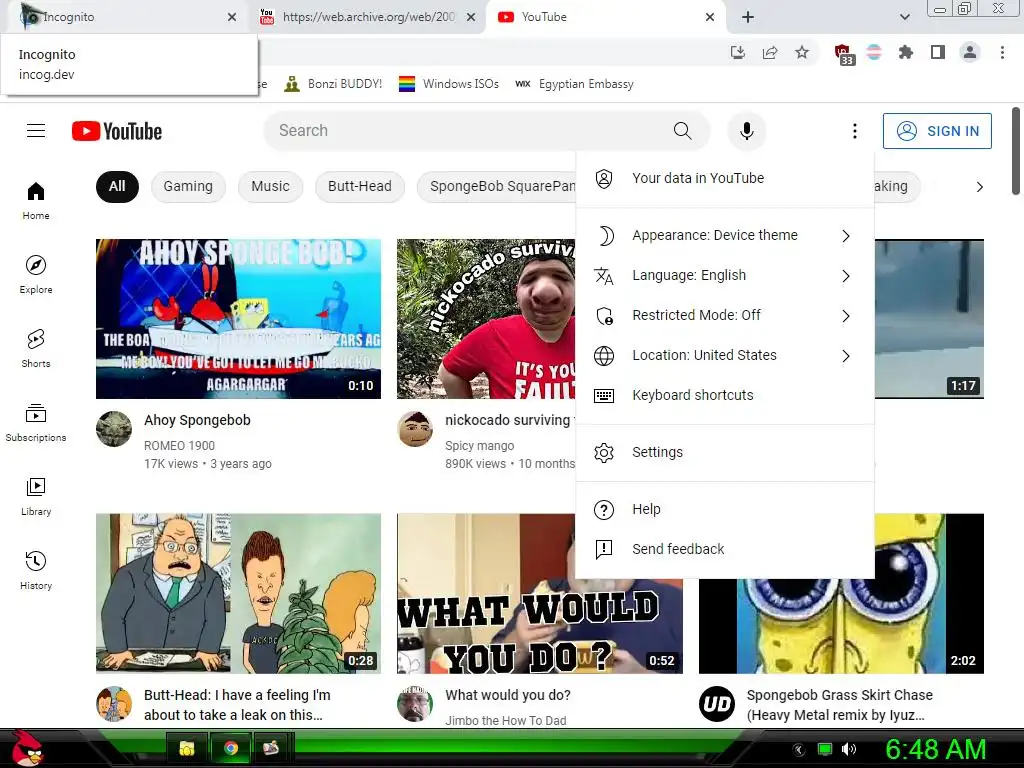Open the UD channel avatar

(x=716, y=704)
